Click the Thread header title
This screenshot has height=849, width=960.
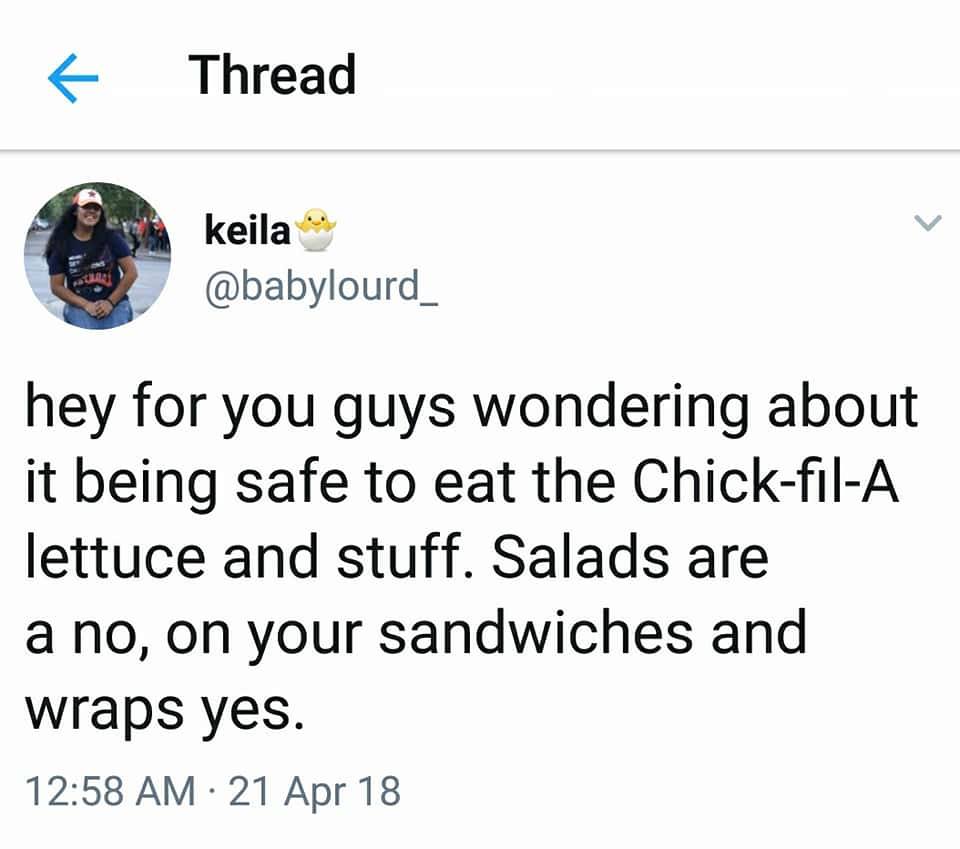click(272, 75)
